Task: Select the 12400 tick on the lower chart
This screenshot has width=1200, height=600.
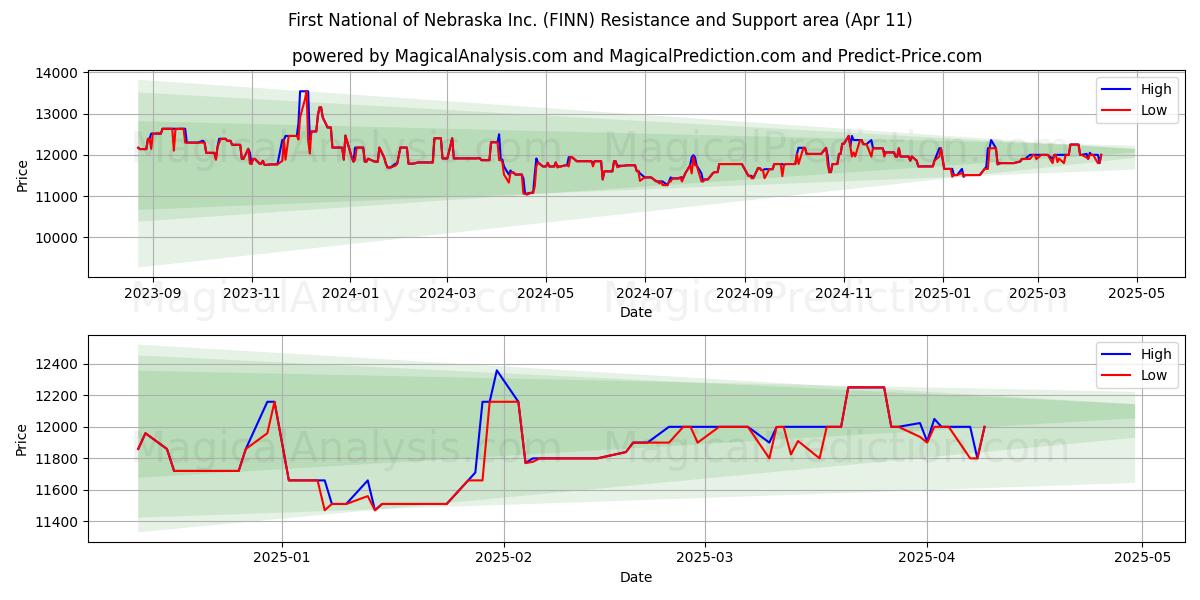Action: click(x=58, y=364)
